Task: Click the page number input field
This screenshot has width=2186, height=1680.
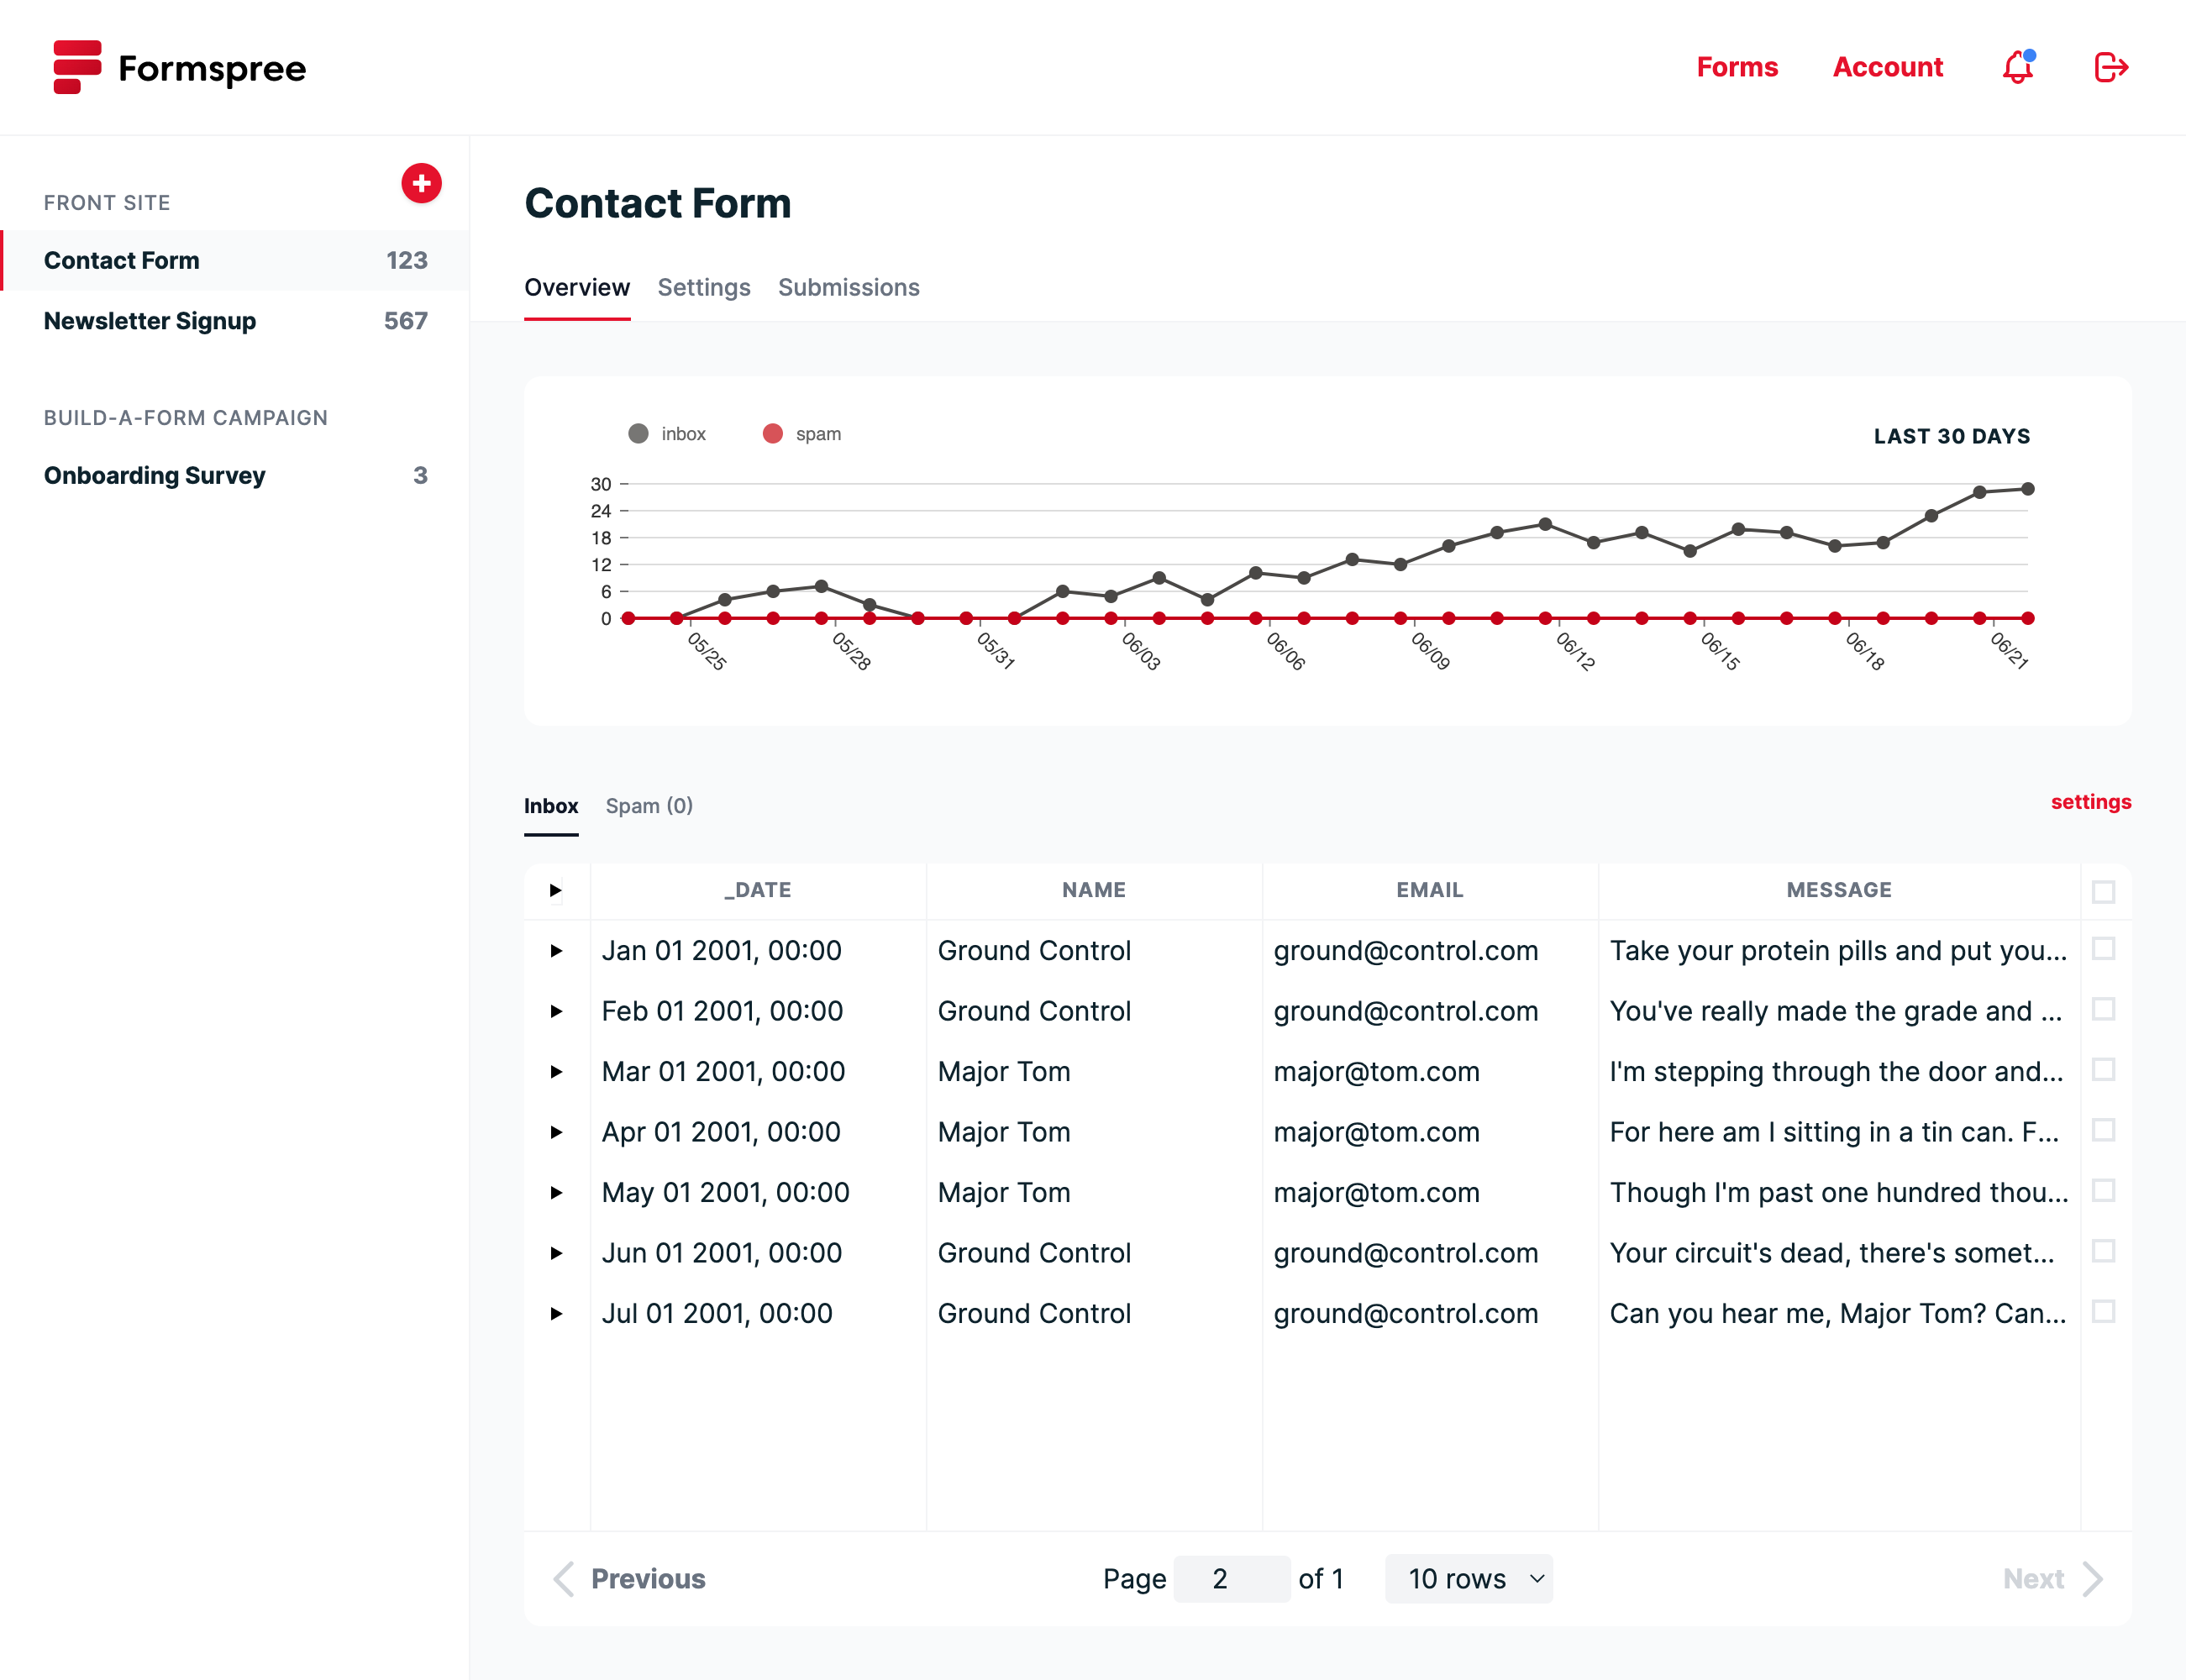Action: tap(1232, 1578)
